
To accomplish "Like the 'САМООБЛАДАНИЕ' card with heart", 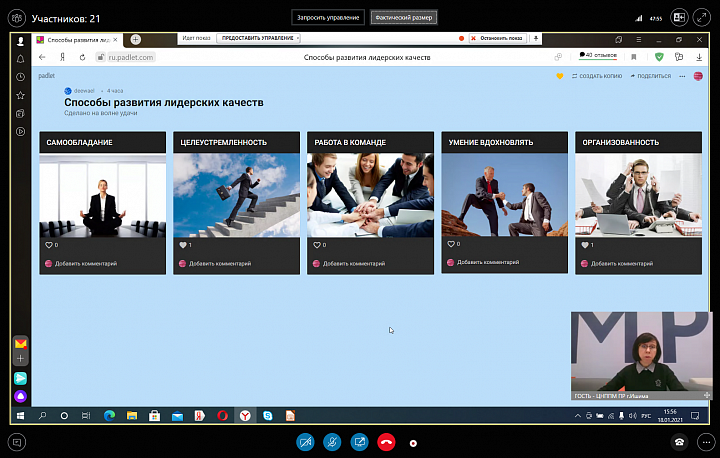I will (x=47, y=244).
